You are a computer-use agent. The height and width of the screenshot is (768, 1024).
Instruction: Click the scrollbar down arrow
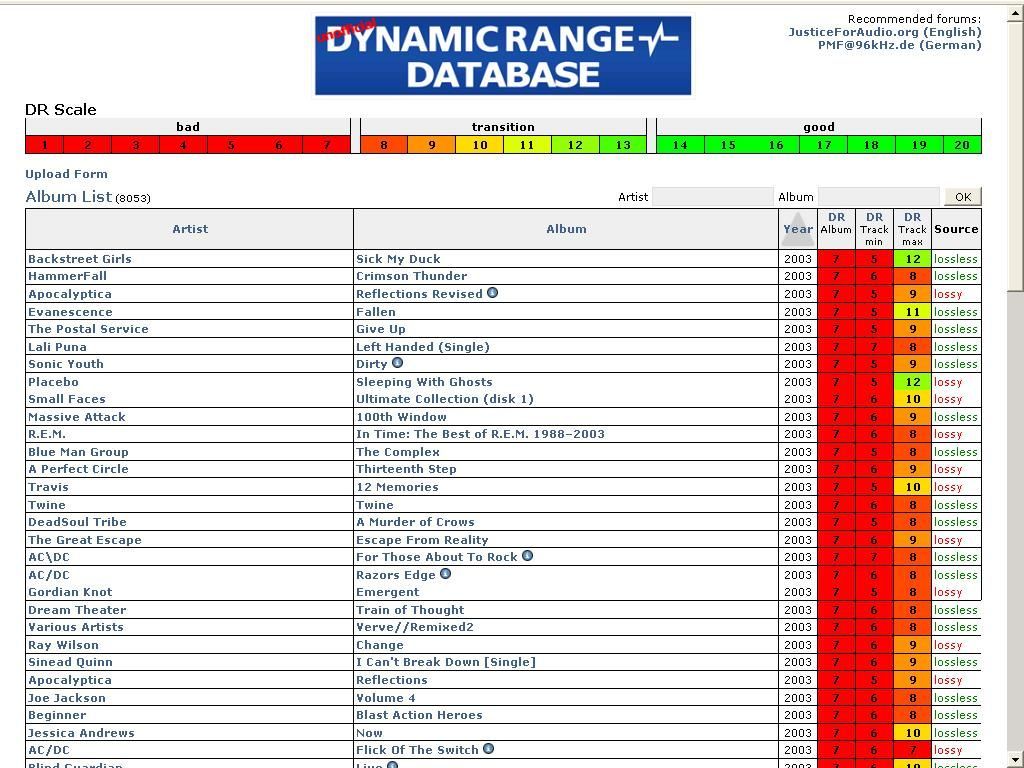1016,761
